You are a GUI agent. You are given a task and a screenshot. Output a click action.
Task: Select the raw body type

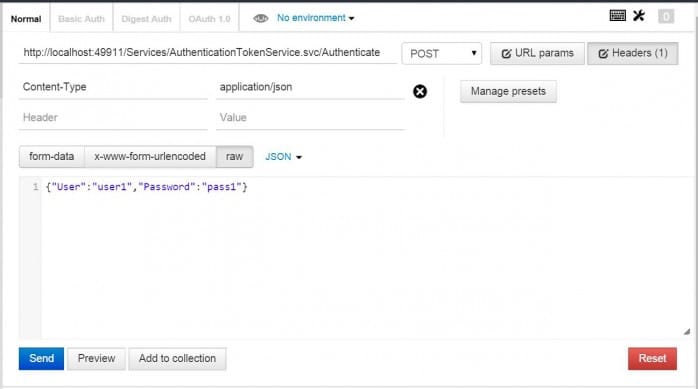[x=235, y=157]
